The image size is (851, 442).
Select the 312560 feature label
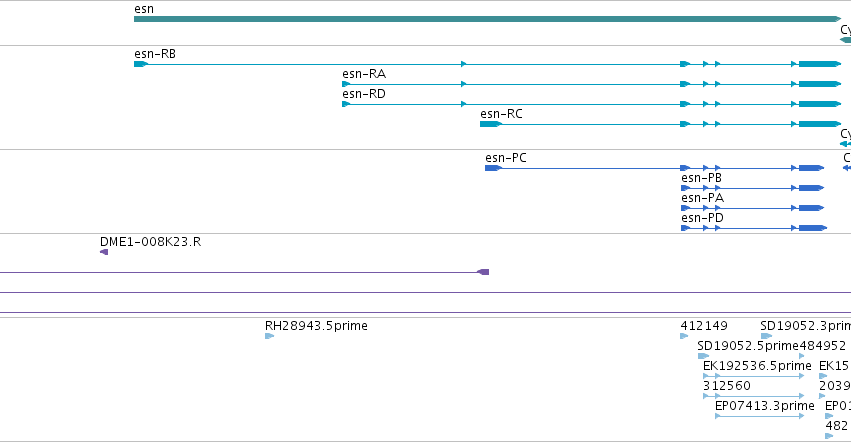point(727,386)
